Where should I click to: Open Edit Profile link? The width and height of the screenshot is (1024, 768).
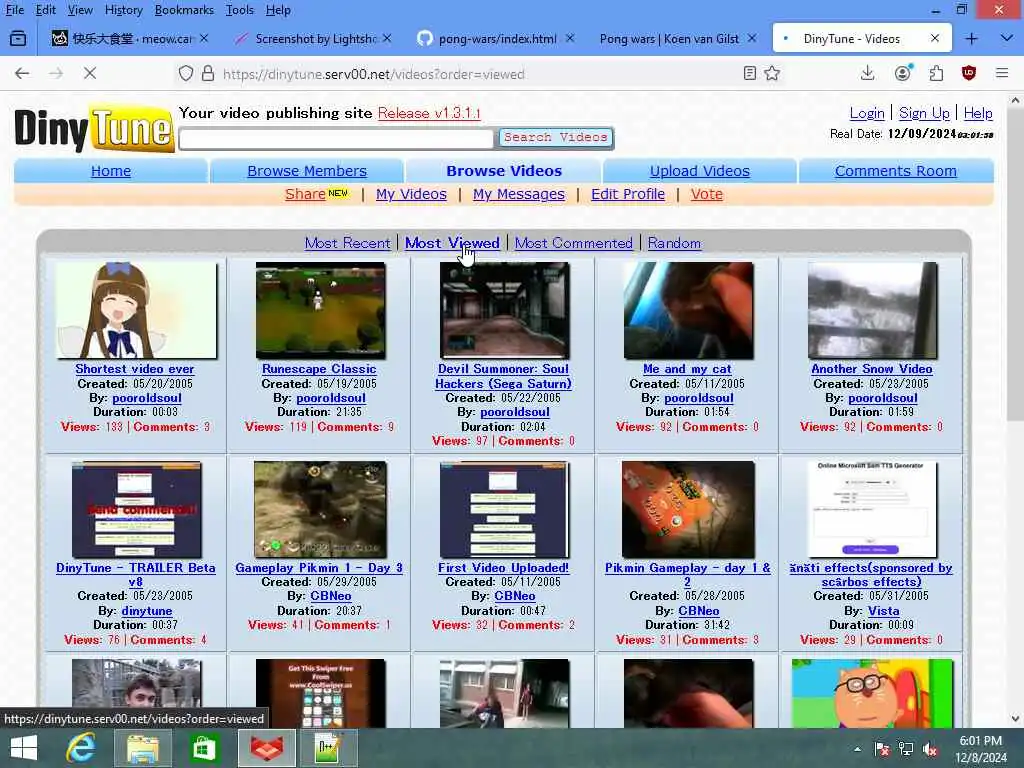[x=628, y=194]
